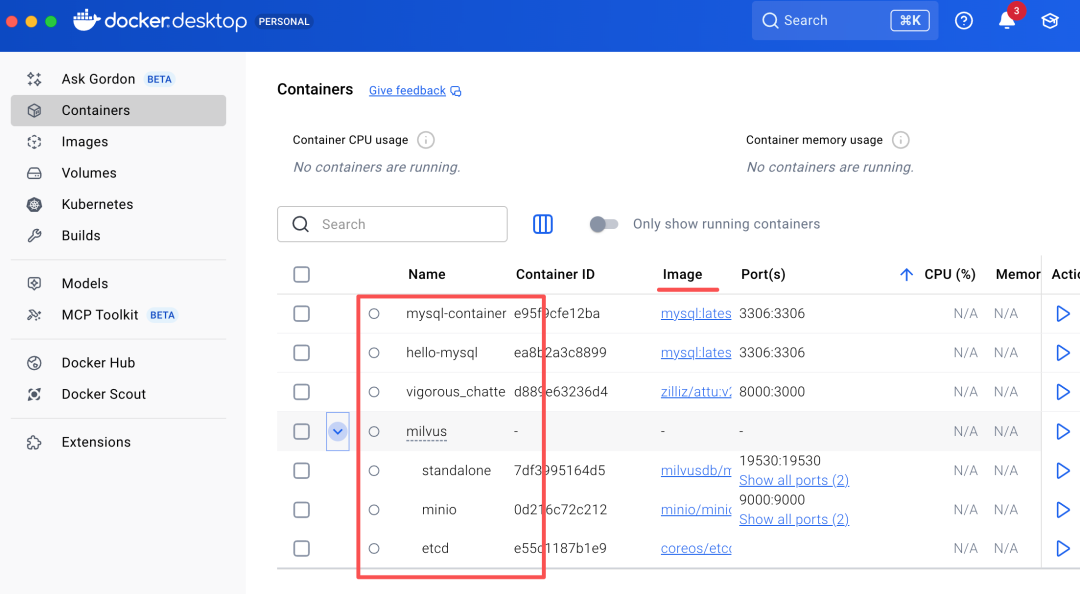
Task: Open Volumes in the sidebar menu
Action: (x=118, y=173)
